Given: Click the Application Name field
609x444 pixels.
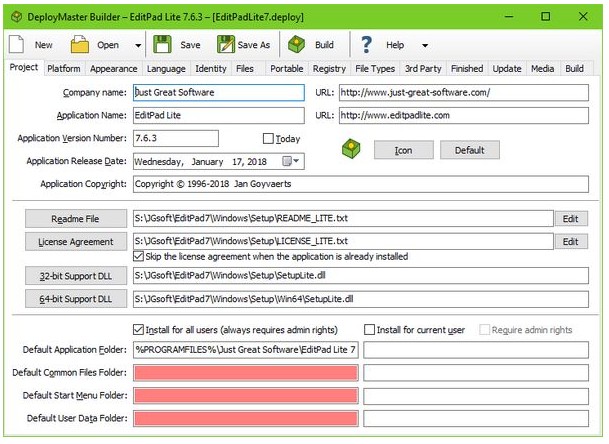Looking at the screenshot, I should point(219,115).
